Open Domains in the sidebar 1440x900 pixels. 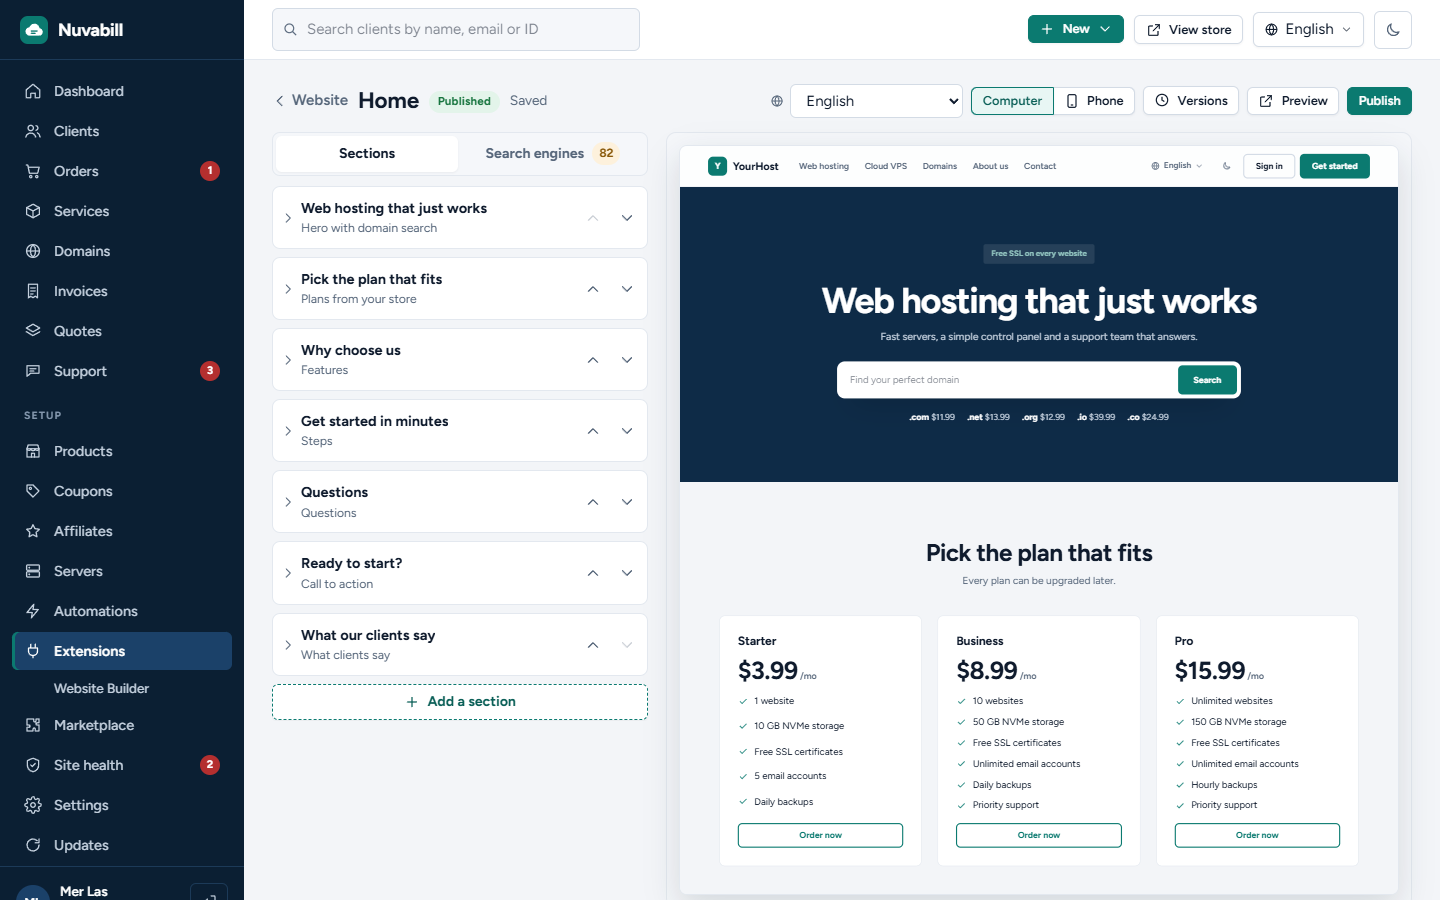(122, 251)
